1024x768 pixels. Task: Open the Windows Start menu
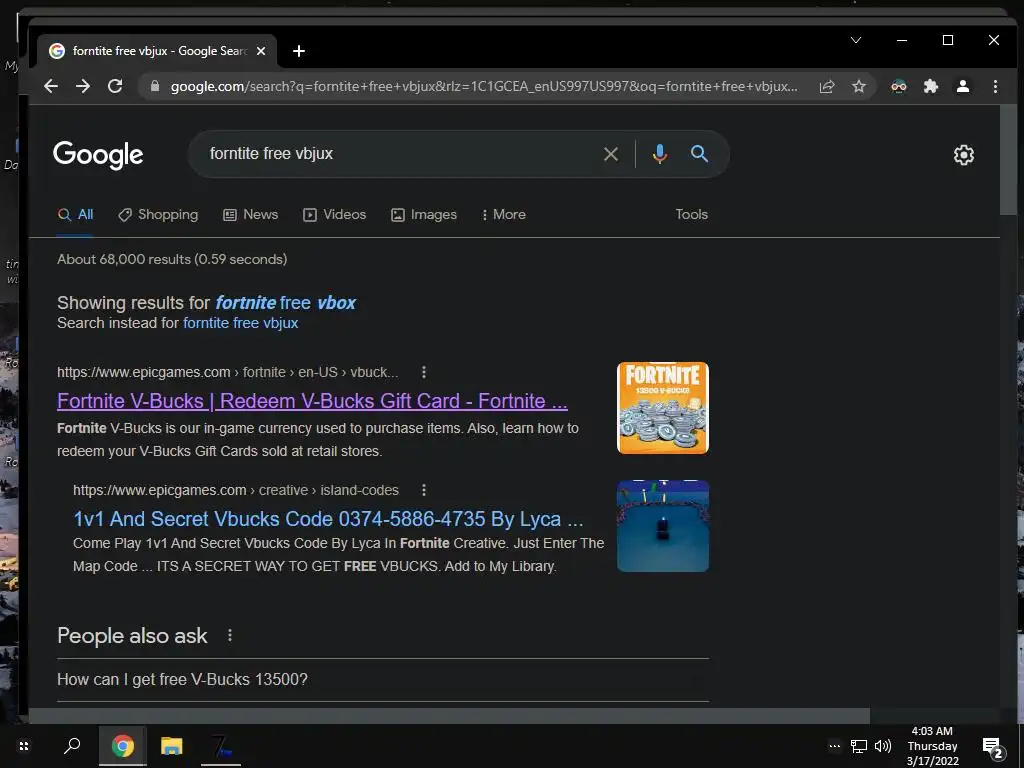(24, 746)
